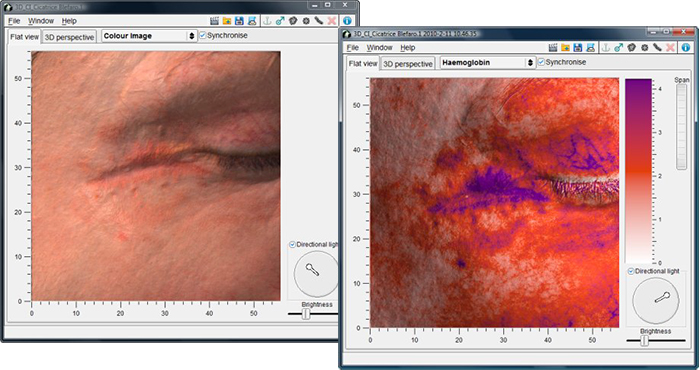Click red X delete icon, Haemoglobin window
Screen dimensions: 700x370
pos(670,47)
